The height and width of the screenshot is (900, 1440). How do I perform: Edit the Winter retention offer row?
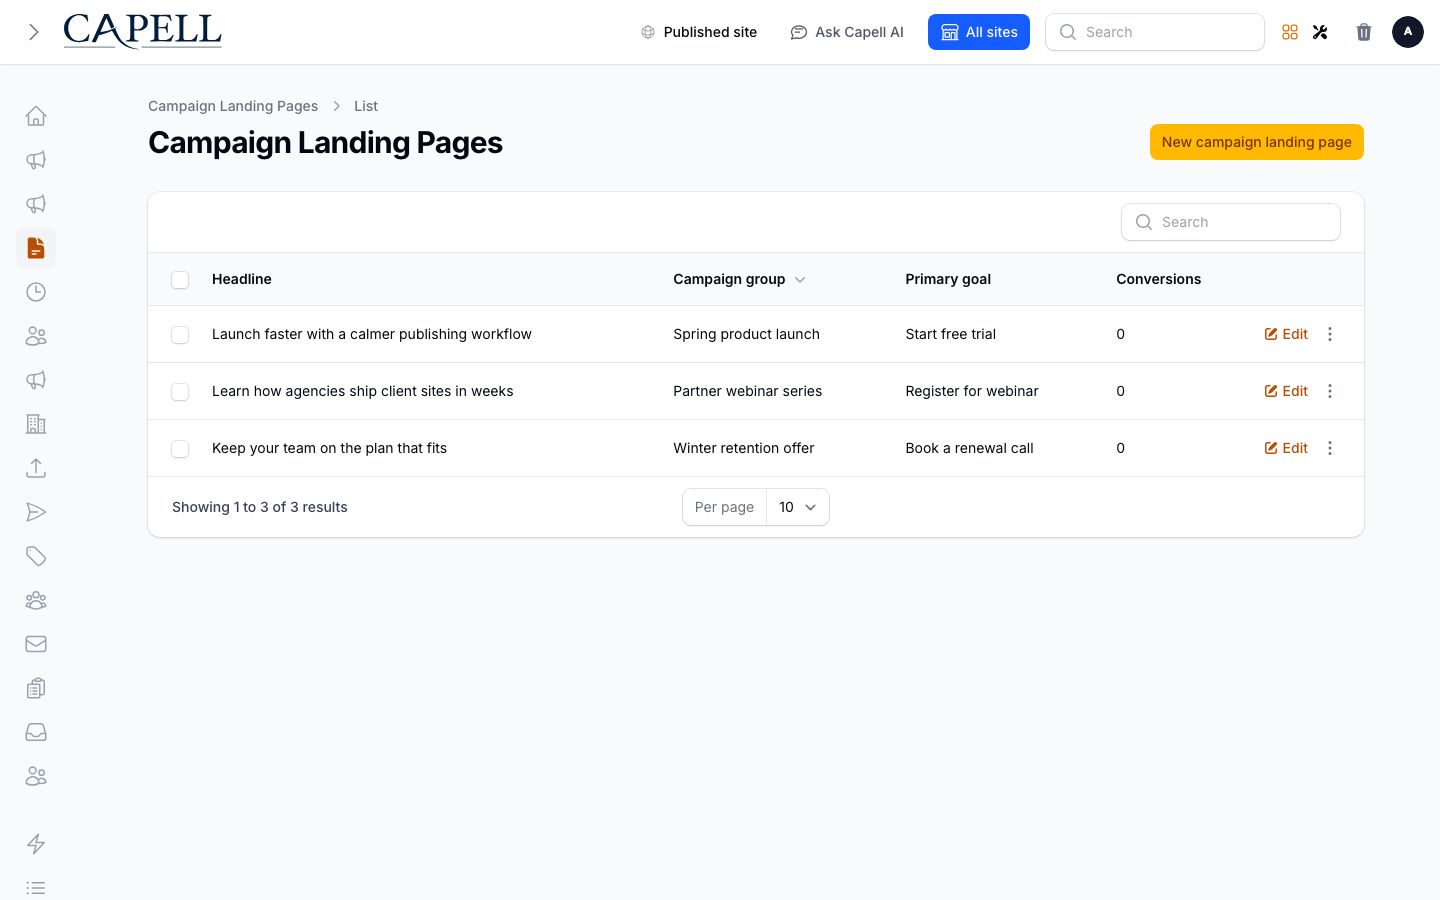[x=1286, y=448]
